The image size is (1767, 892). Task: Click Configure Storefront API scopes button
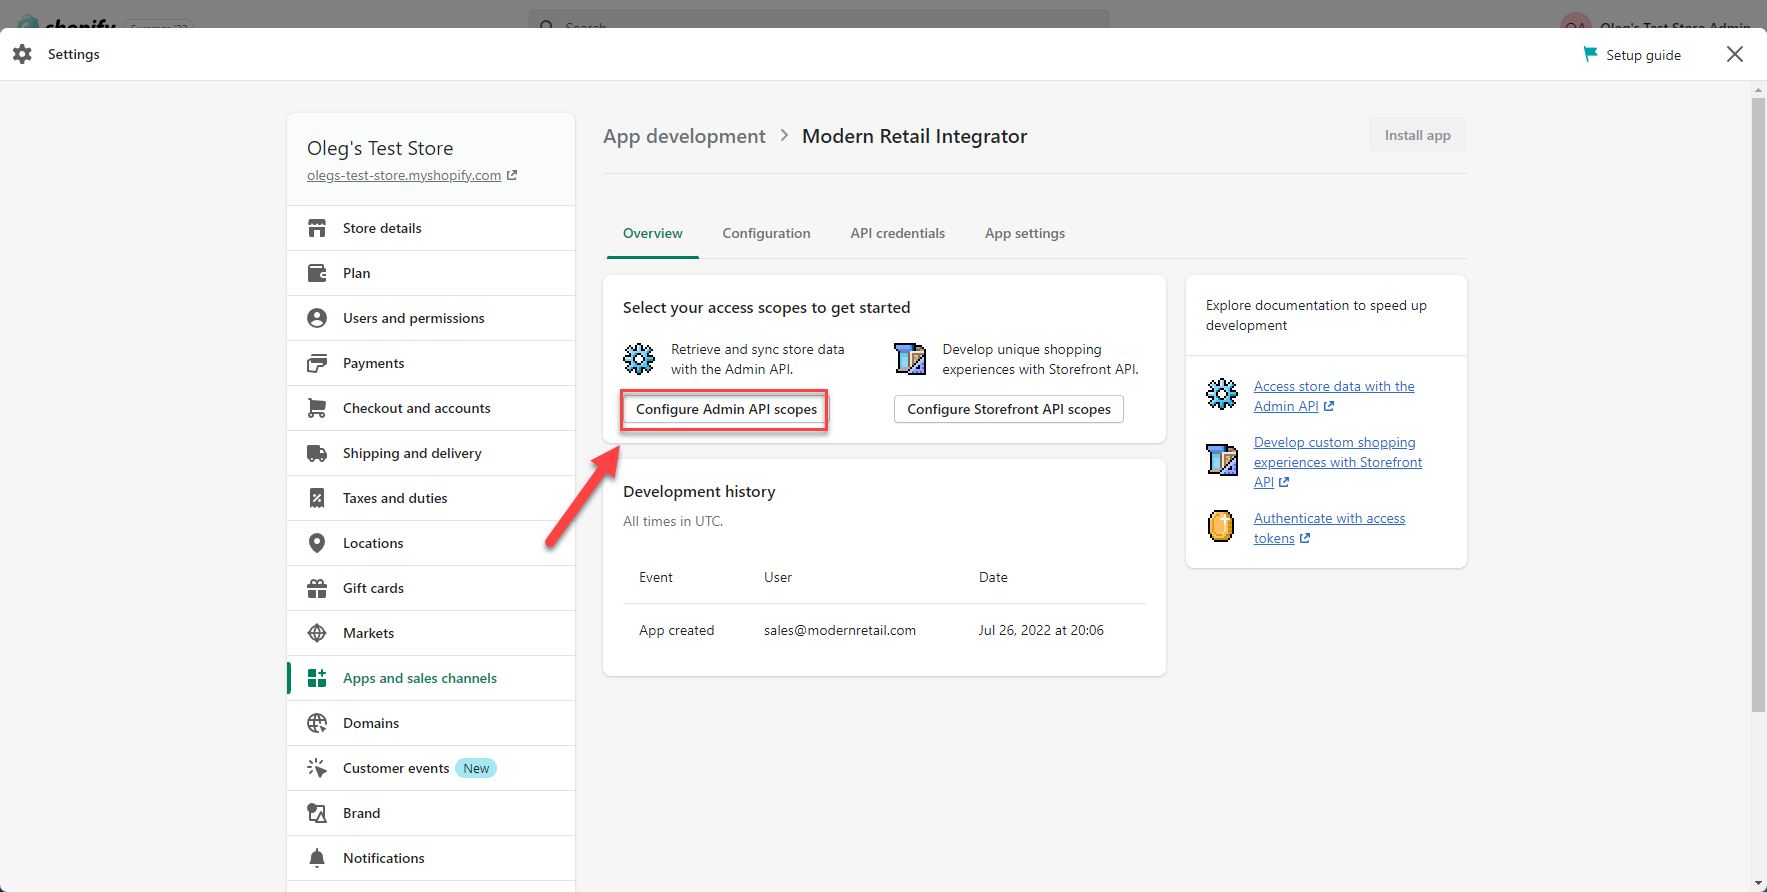pos(1009,409)
